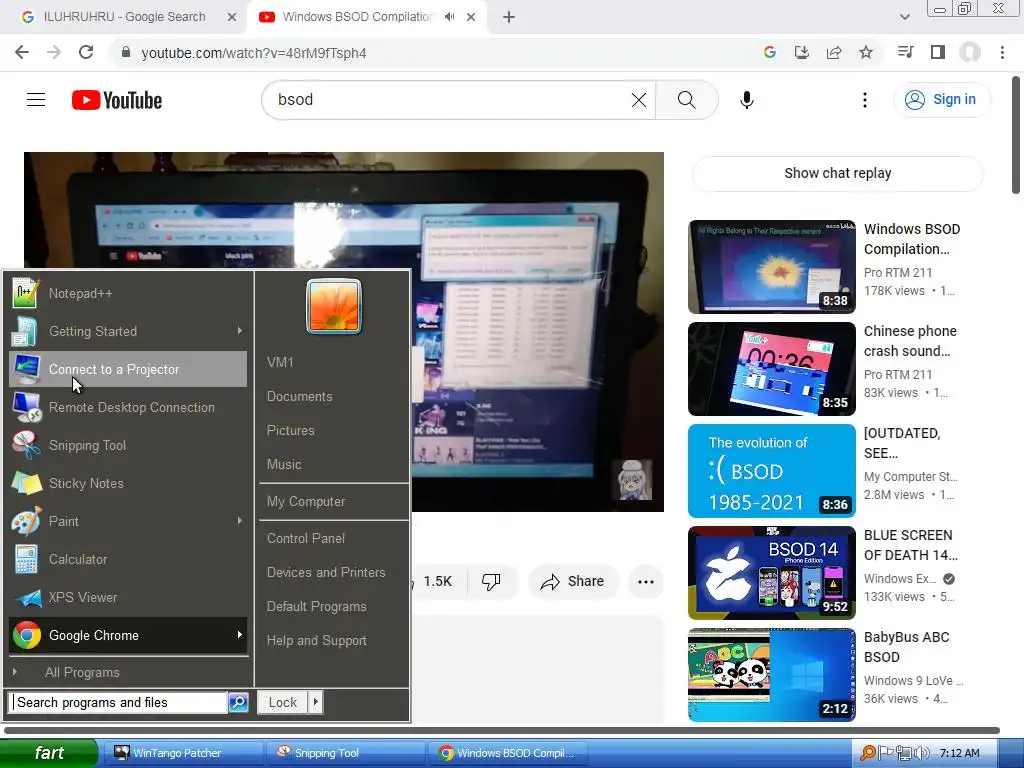Open Sticky Notes in the start menu

click(128, 483)
